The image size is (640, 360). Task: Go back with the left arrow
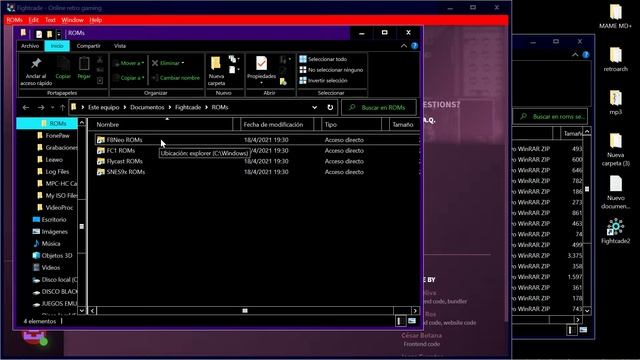tap(26, 107)
